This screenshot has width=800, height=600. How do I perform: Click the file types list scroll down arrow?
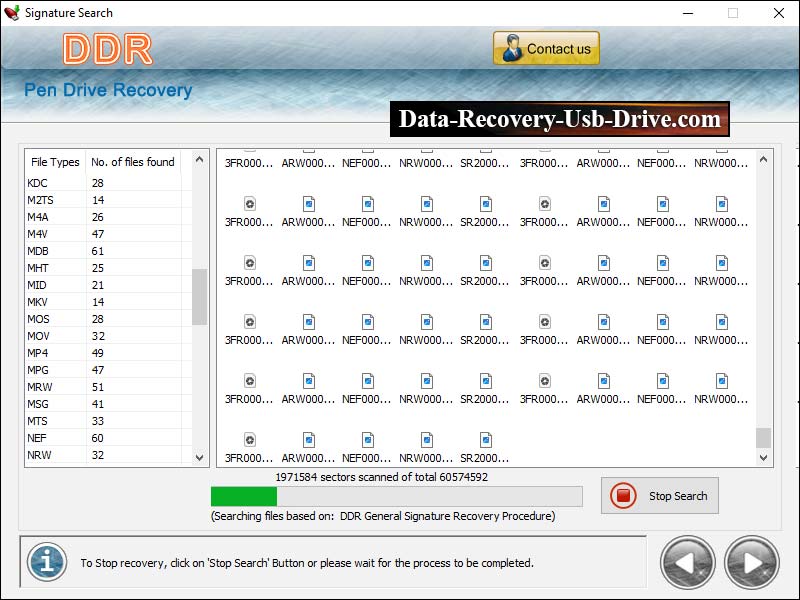point(199,458)
